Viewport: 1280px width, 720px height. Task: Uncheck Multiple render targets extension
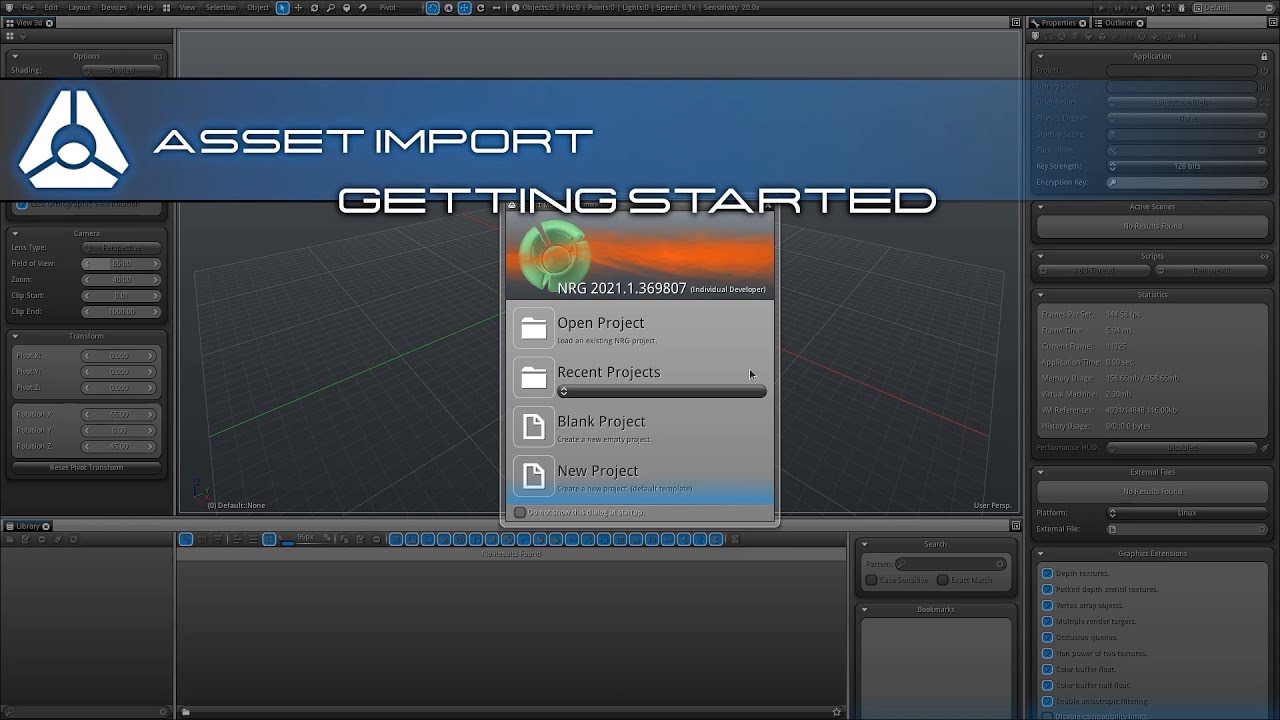(x=1047, y=621)
